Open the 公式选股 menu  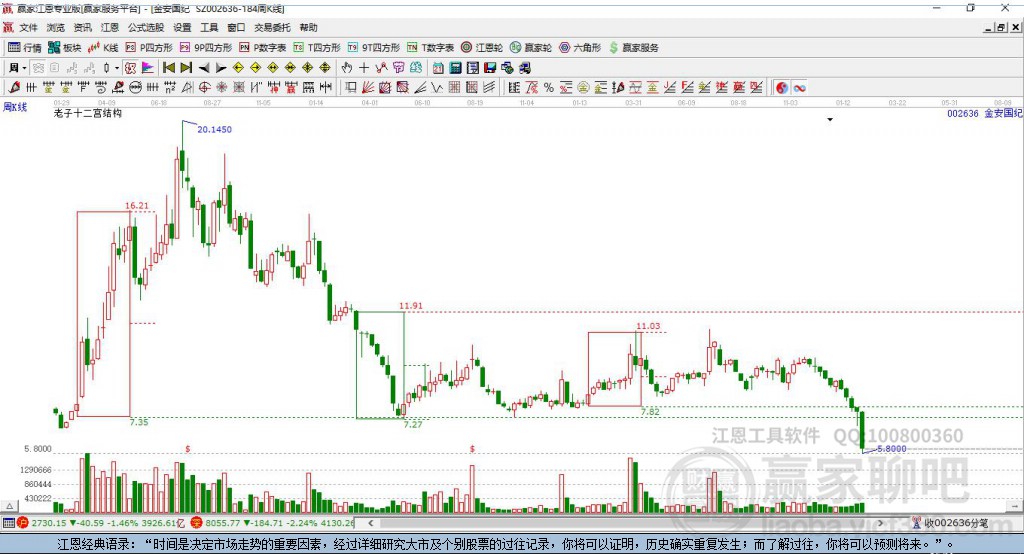pos(146,27)
